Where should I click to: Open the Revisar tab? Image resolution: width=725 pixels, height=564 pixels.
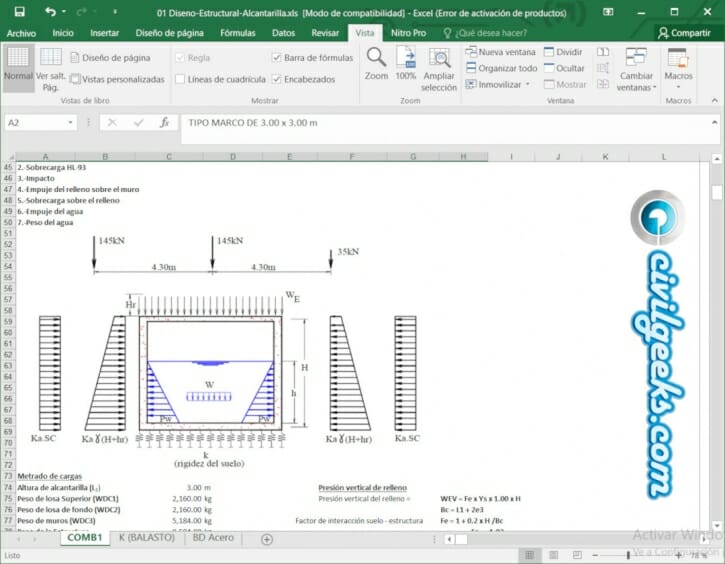(325, 33)
